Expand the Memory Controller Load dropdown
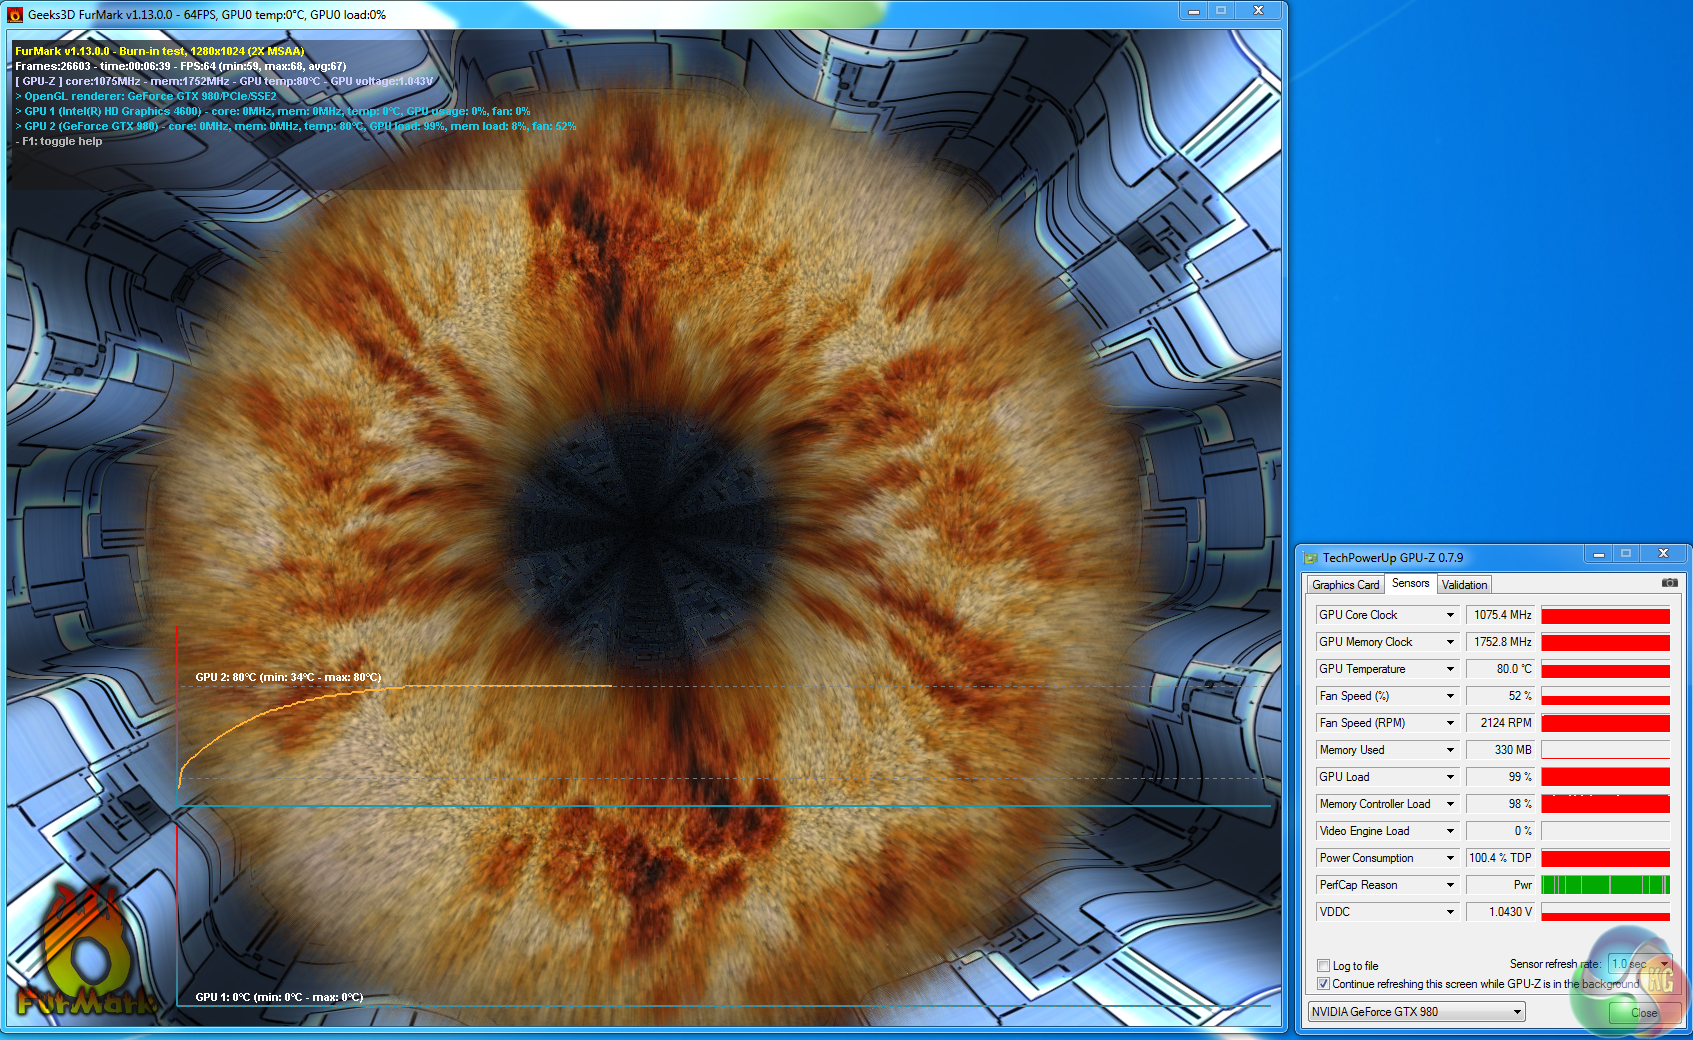This screenshot has width=1693, height=1040. click(x=1450, y=804)
